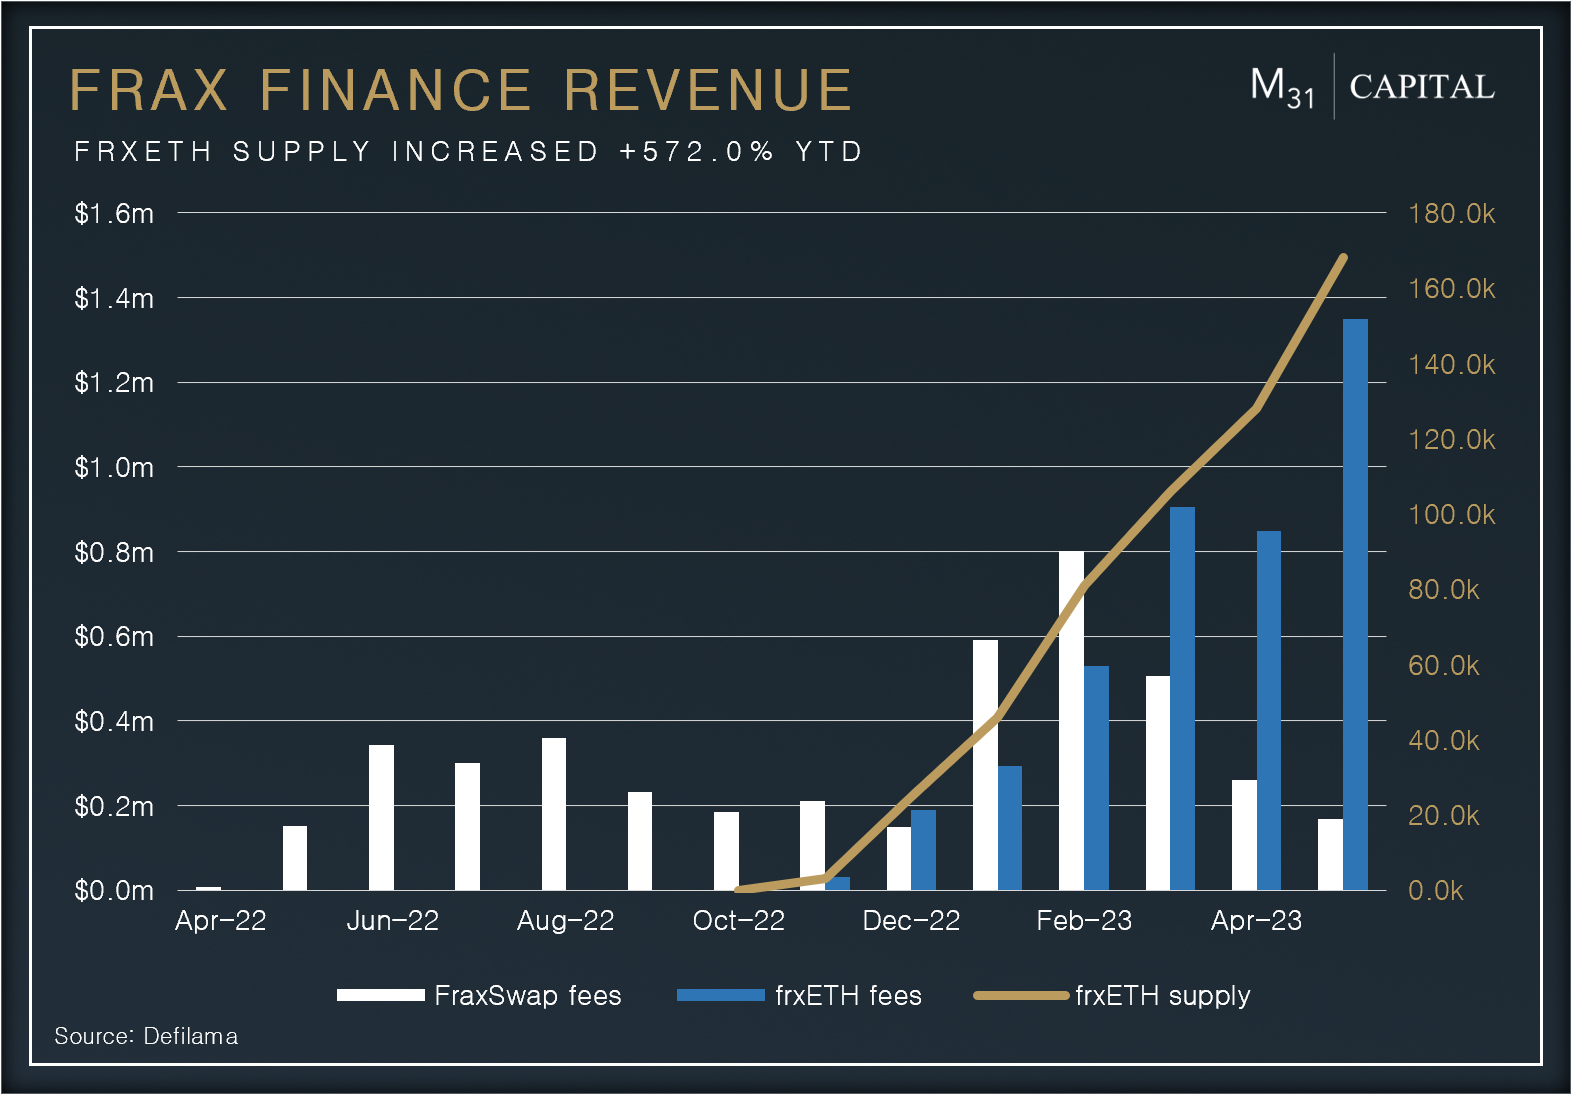
Task: Click the M31 logo mark
Action: coord(1282,88)
